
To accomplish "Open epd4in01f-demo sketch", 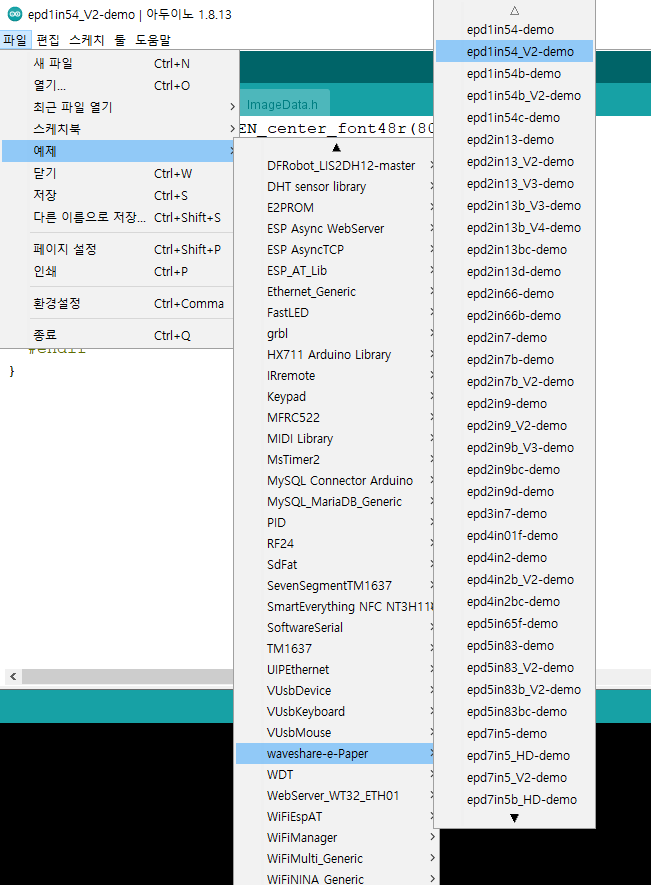I will pyautogui.click(x=514, y=536).
